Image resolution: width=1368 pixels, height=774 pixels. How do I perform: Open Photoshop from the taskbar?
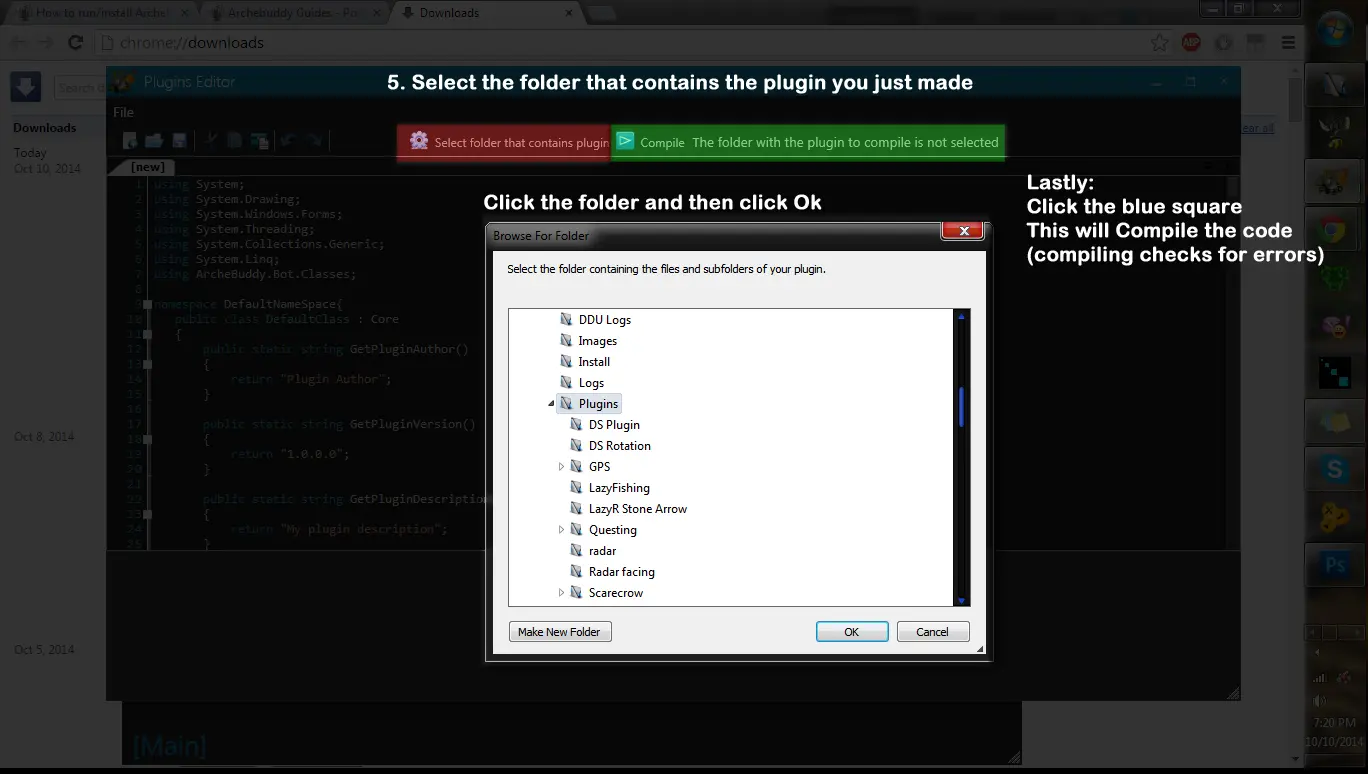1334,565
